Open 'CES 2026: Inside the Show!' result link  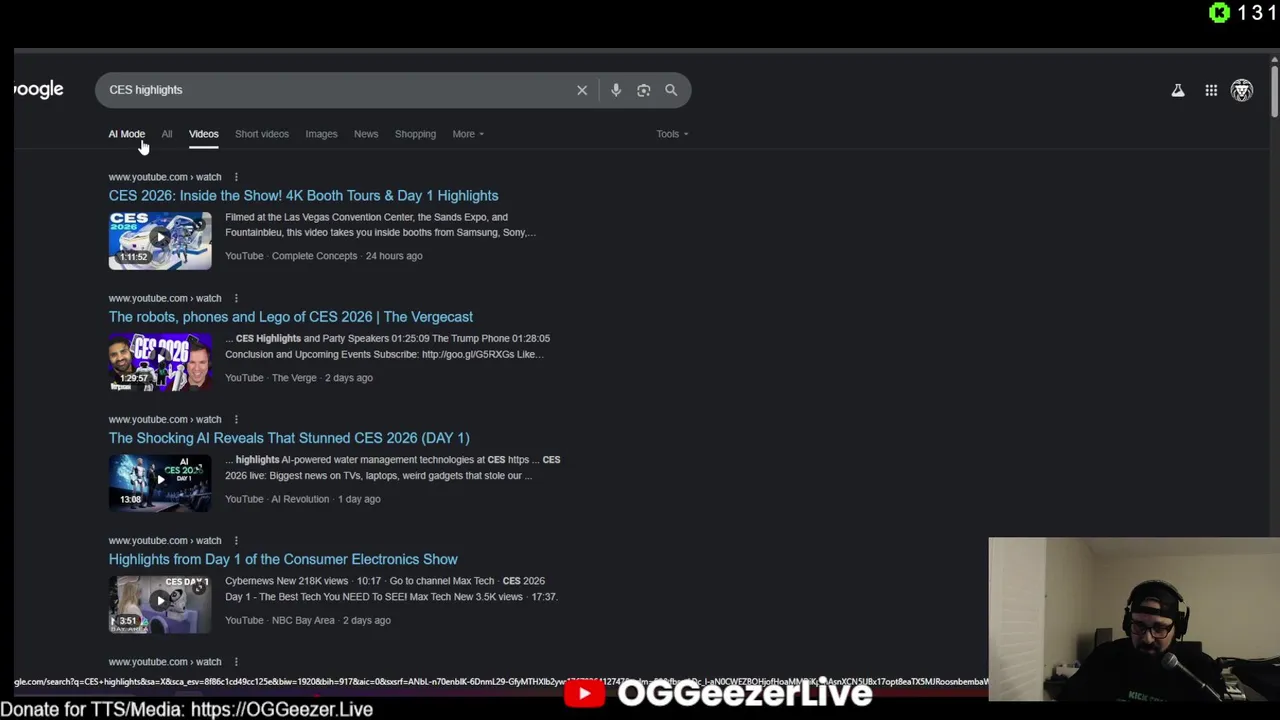pos(303,196)
